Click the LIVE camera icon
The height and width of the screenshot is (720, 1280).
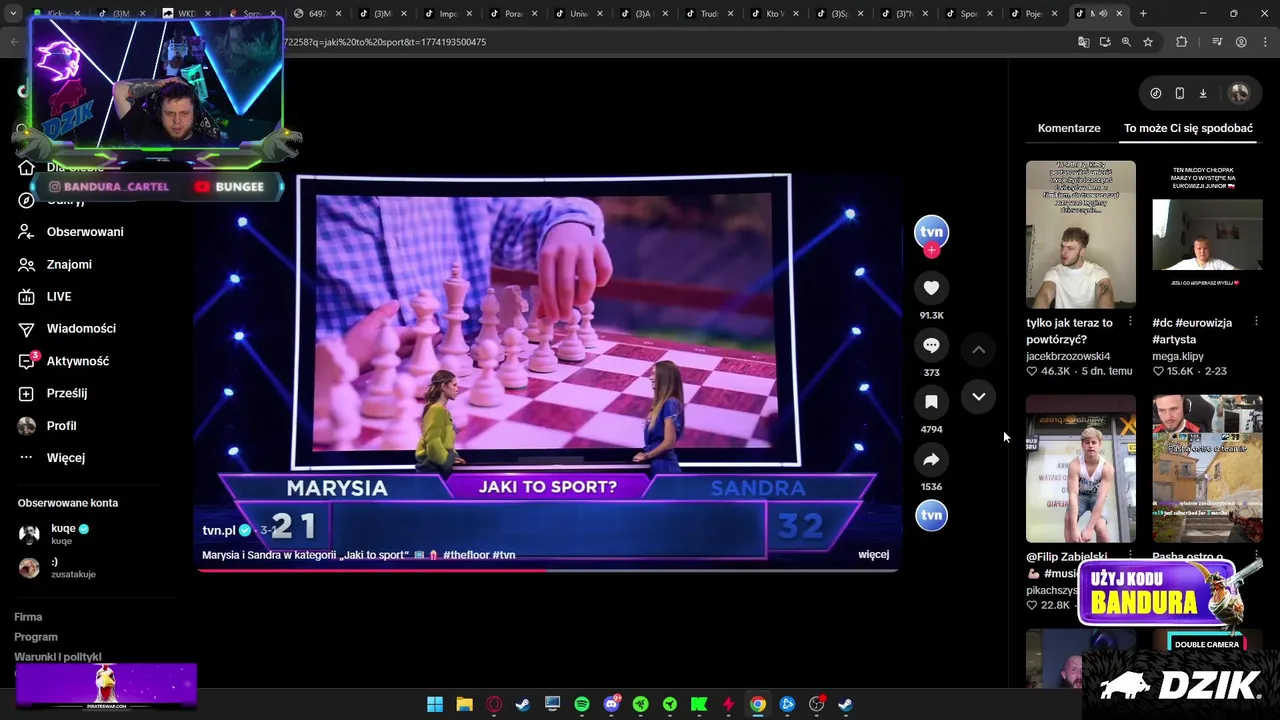[27, 296]
